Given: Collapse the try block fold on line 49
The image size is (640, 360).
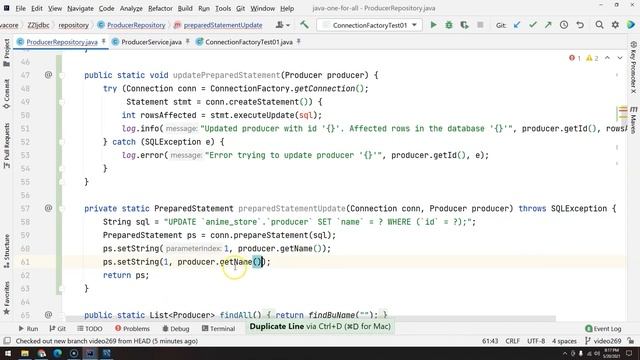Looking at the screenshot, I should (x=62, y=102).
